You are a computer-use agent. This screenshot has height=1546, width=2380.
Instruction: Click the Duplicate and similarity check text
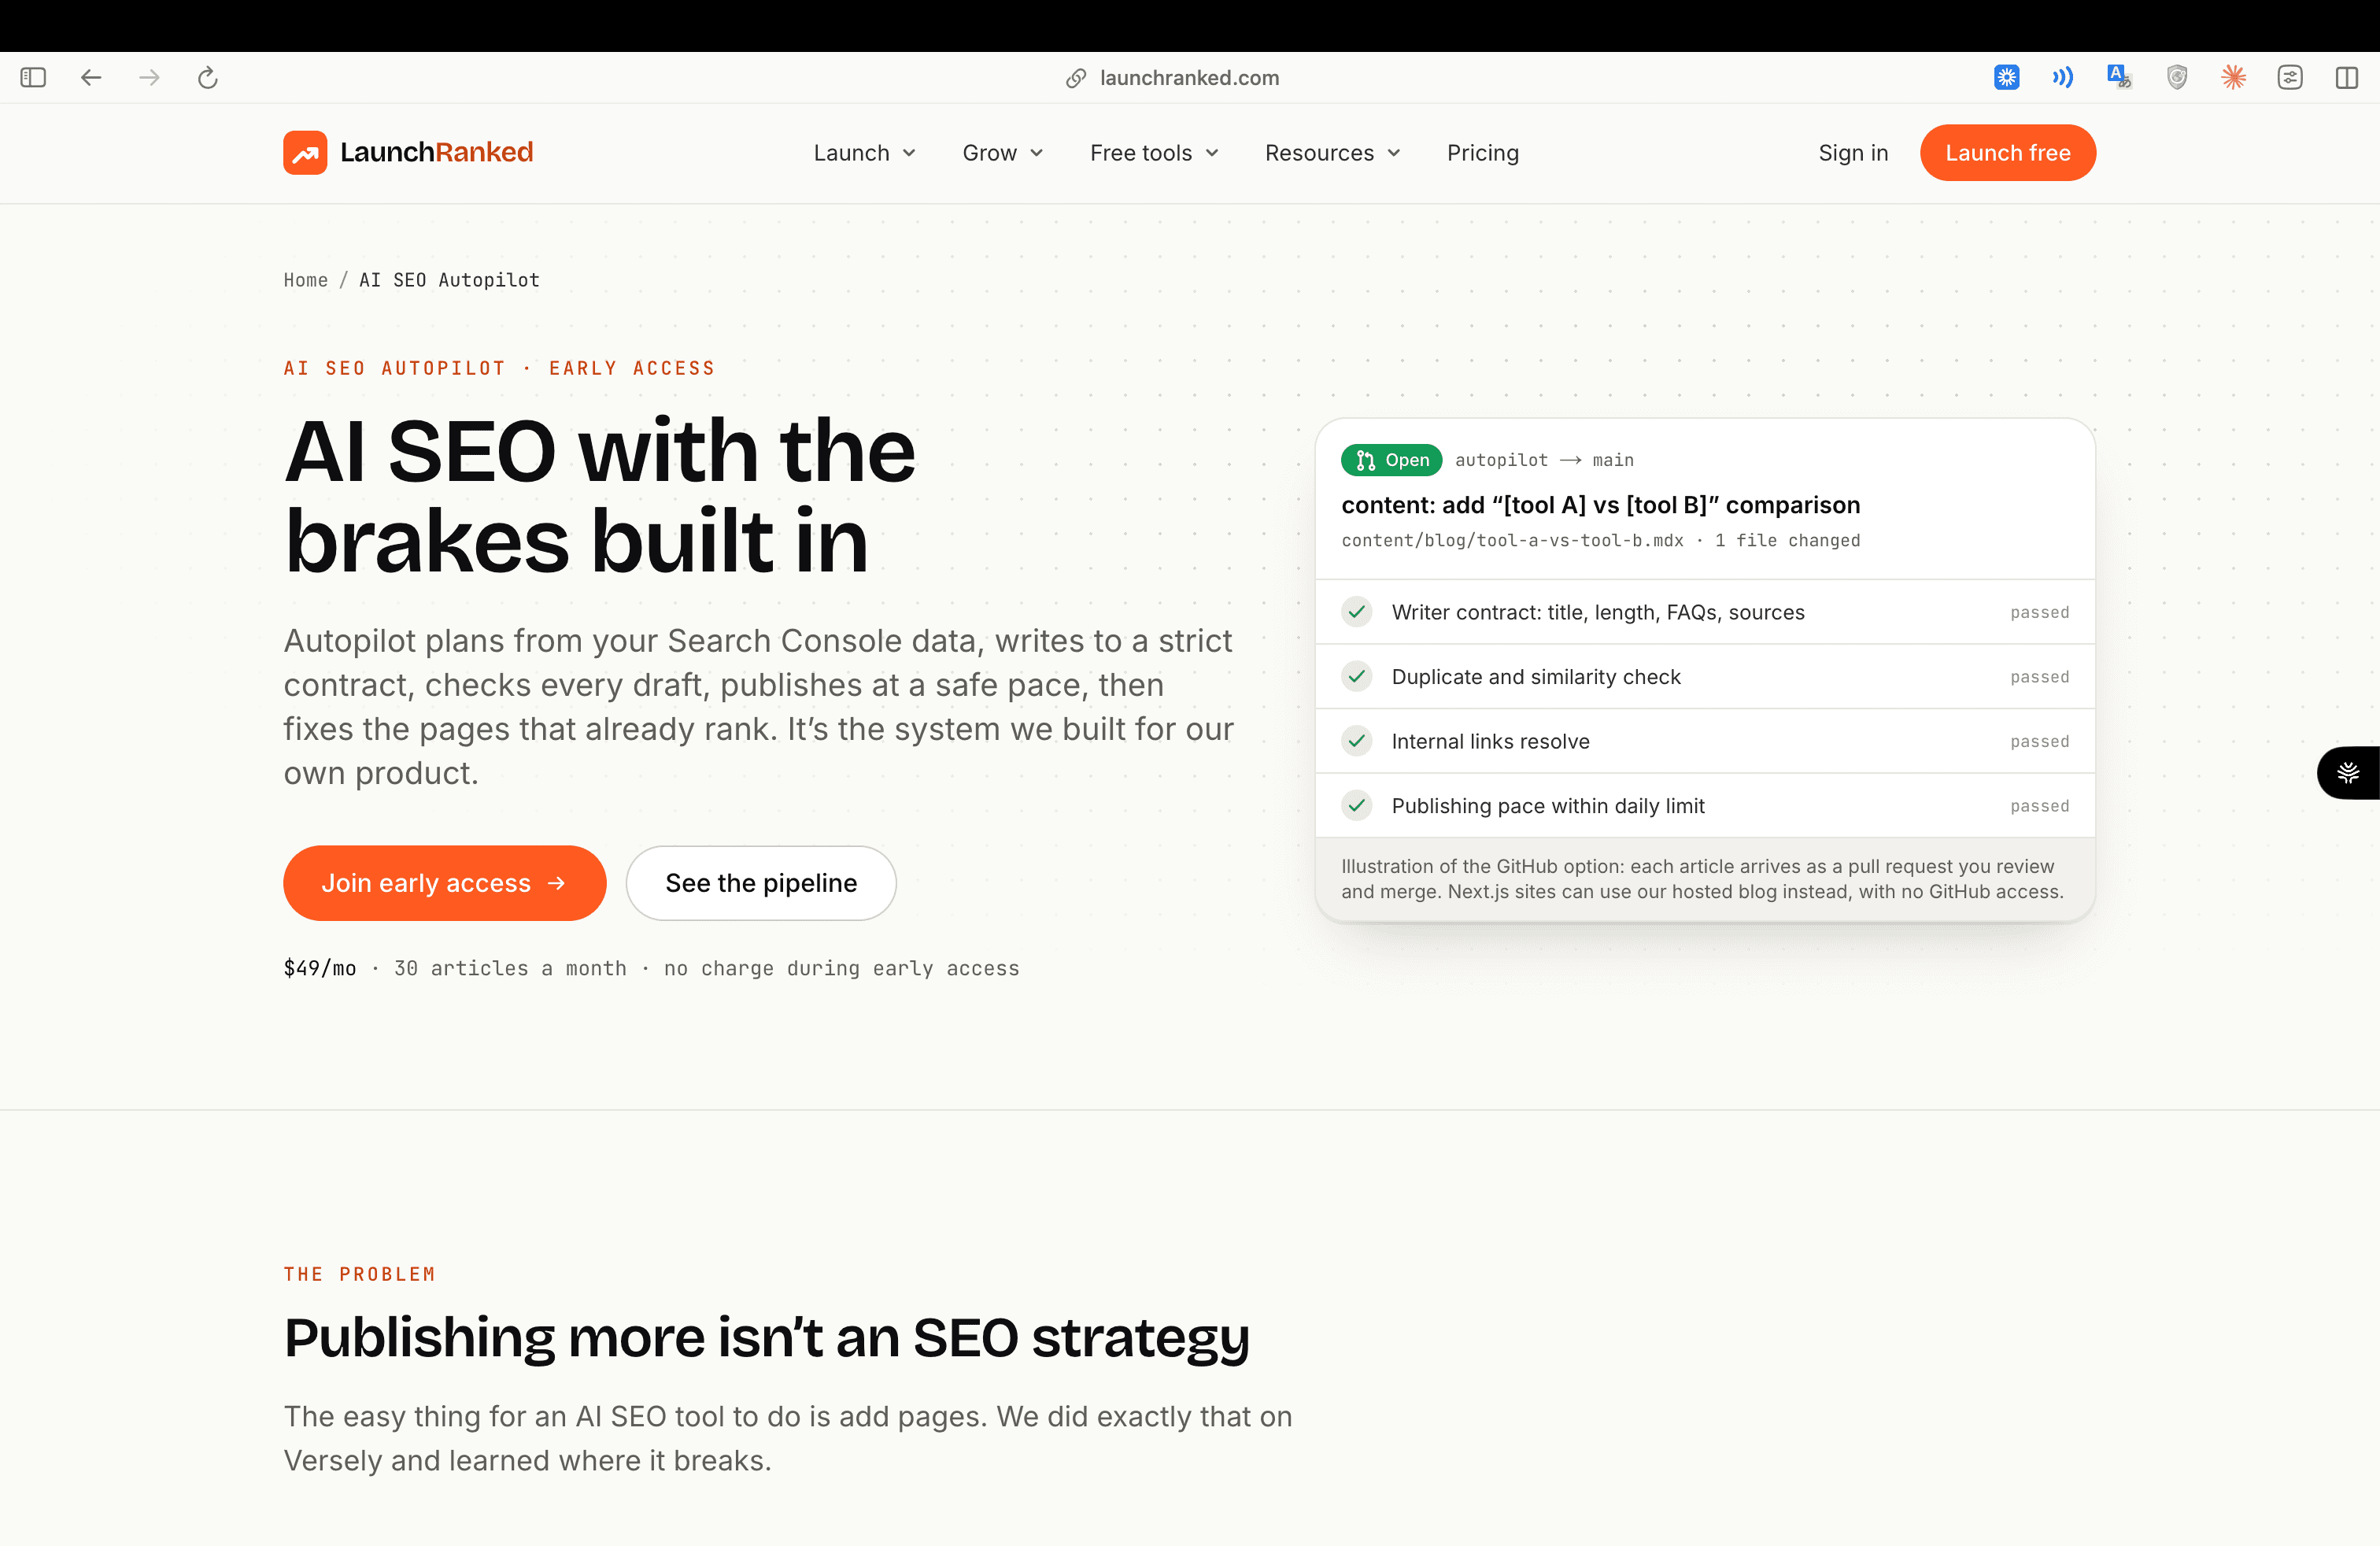1536,677
